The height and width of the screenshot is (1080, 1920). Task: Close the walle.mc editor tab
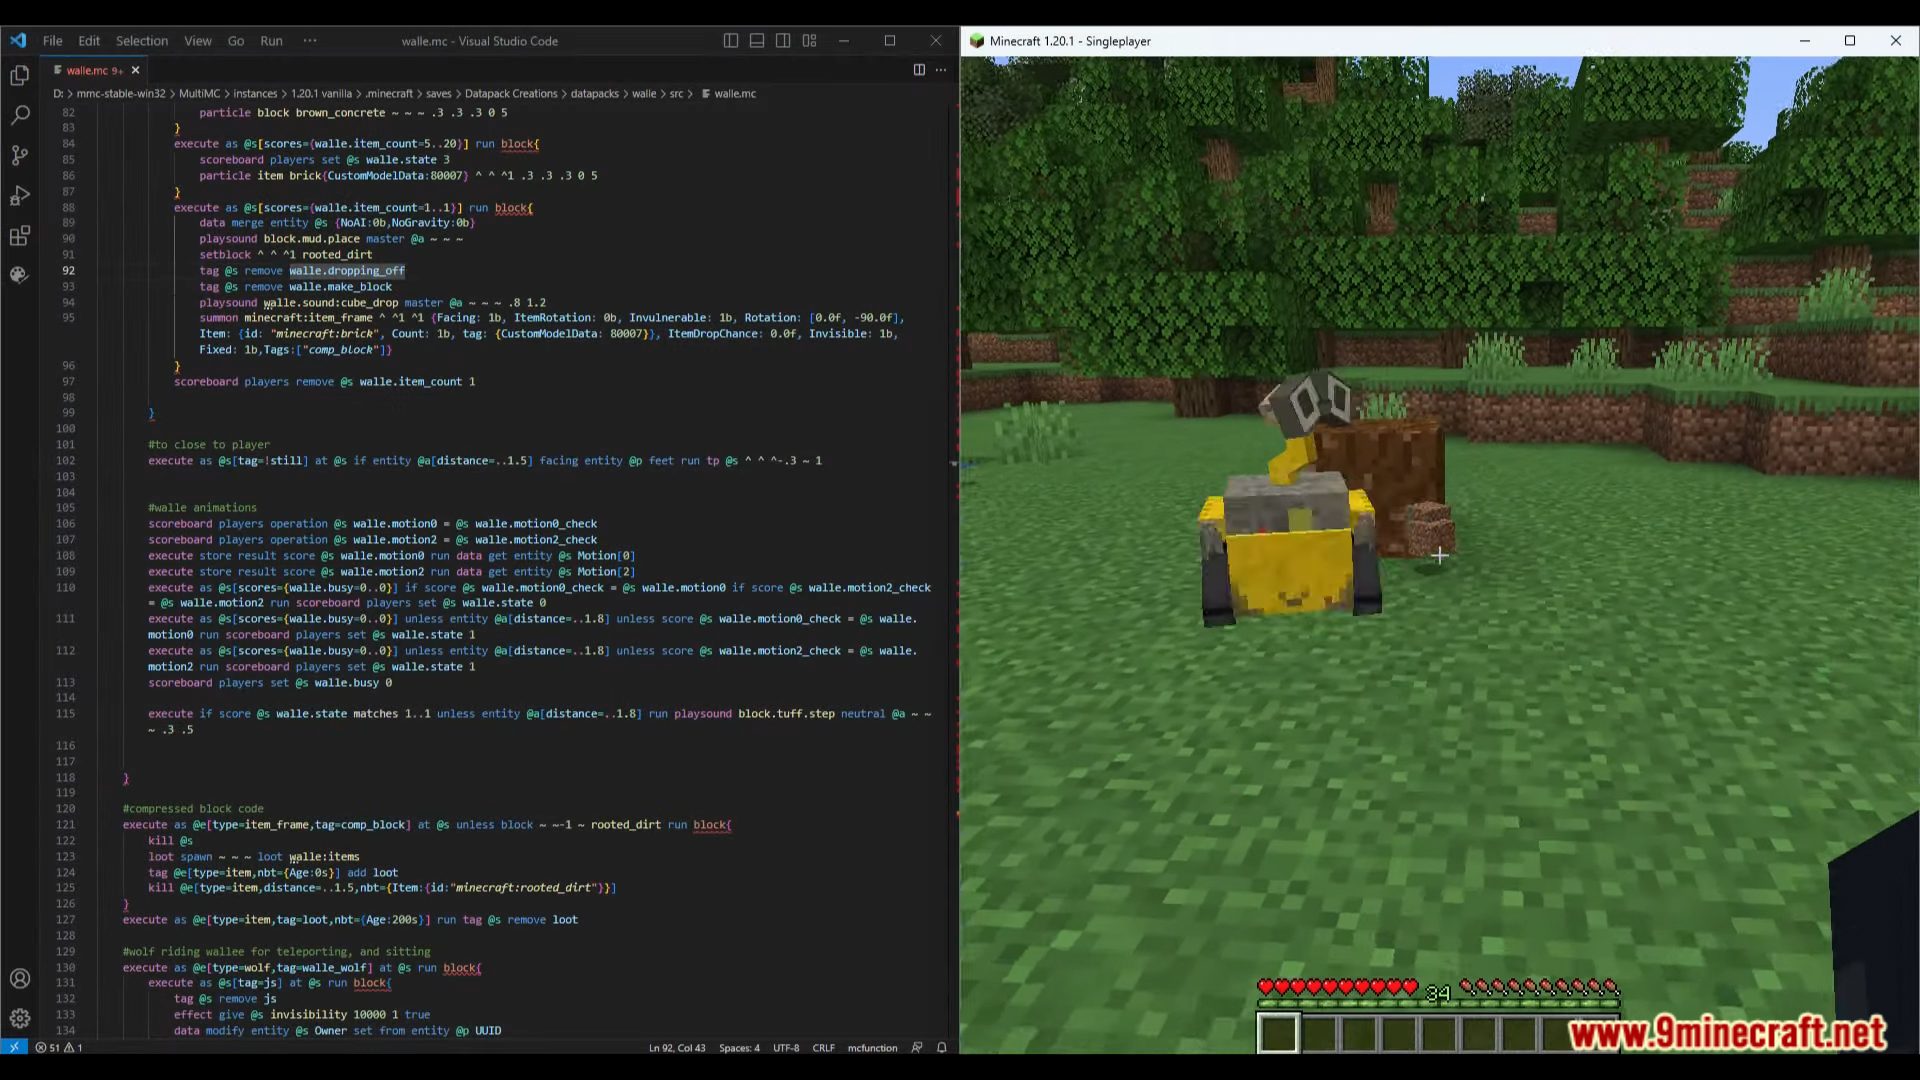point(135,70)
